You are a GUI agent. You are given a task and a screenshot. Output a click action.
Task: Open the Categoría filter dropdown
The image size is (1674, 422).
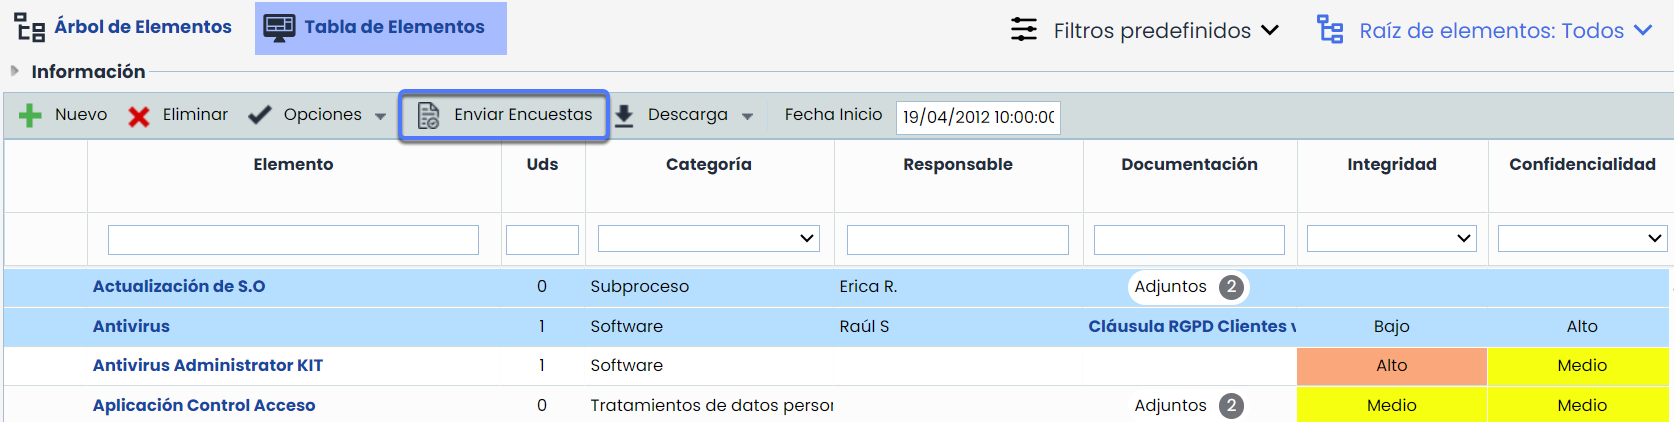click(x=708, y=239)
